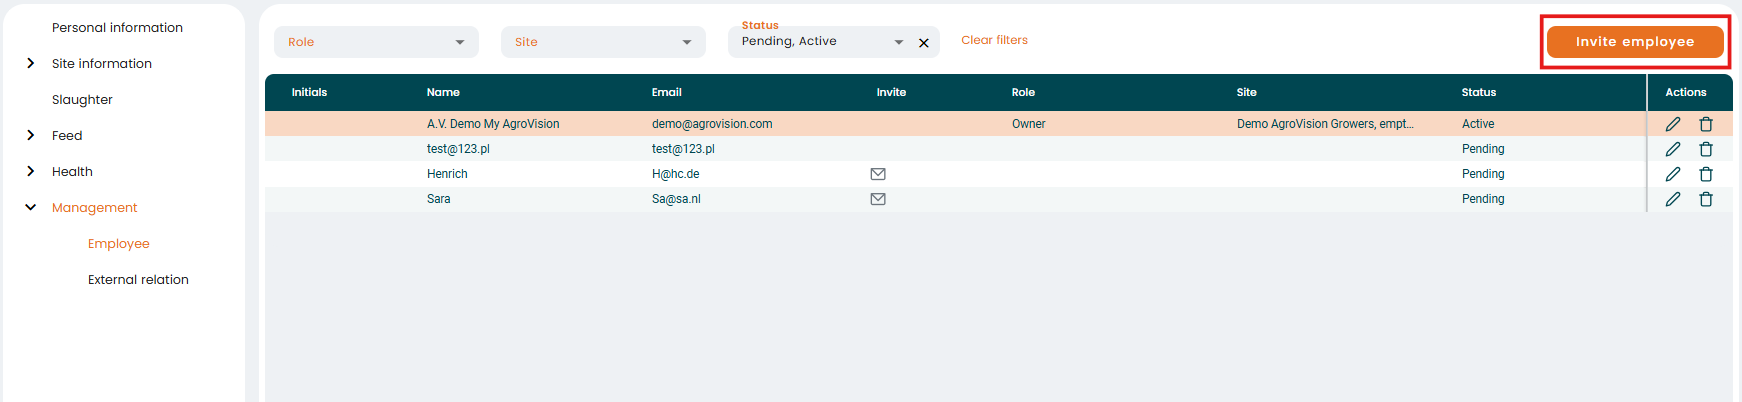The image size is (1742, 402).
Task: Click the Pending status in Henrich row
Action: pos(1483,174)
